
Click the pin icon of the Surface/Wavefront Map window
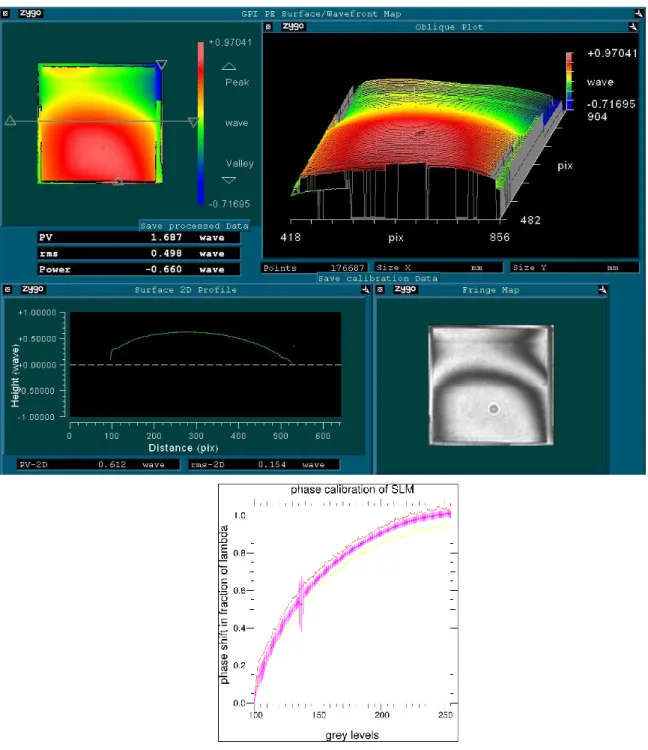pyautogui.click(x=639, y=13)
